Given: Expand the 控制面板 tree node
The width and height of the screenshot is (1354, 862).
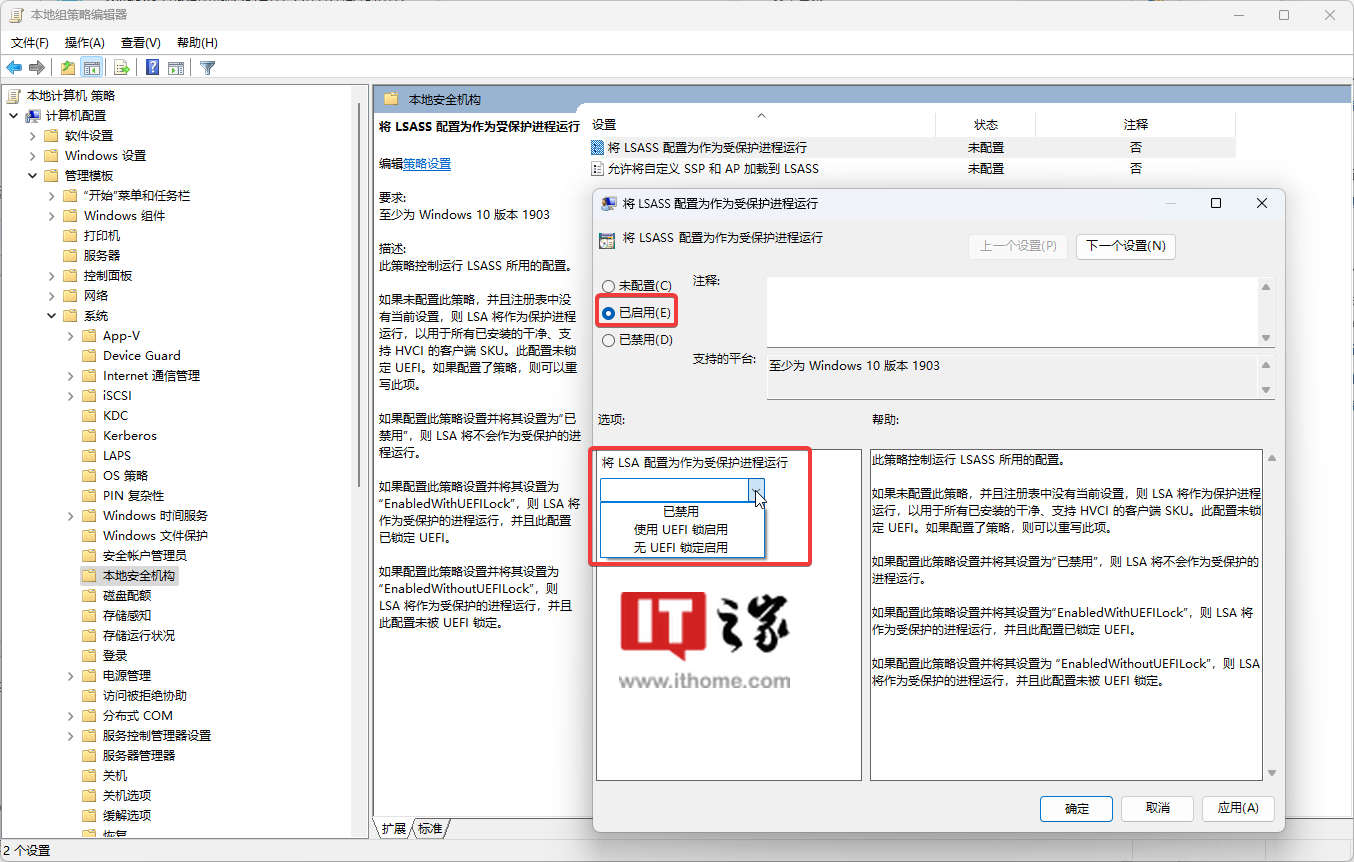Looking at the screenshot, I should [x=51, y=276].
